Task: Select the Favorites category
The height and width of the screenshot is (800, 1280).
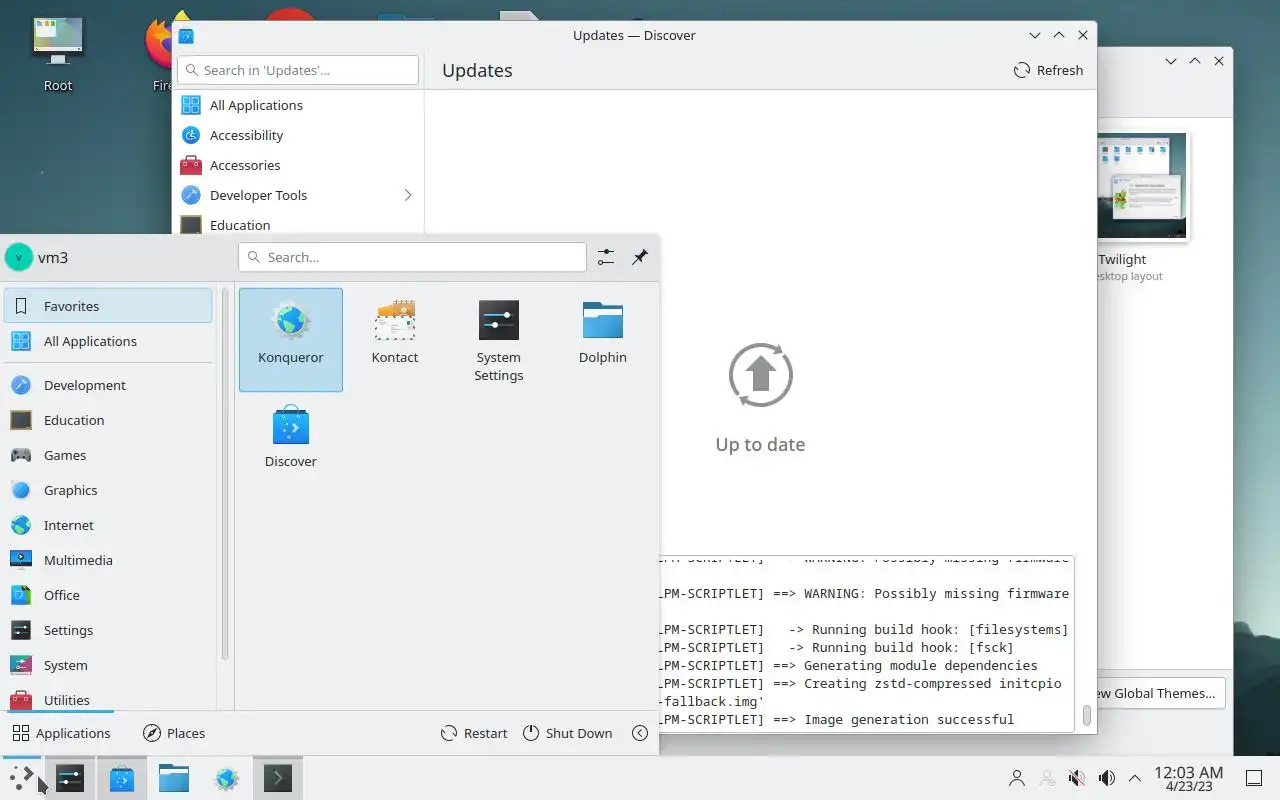Action: coord(108,306)
